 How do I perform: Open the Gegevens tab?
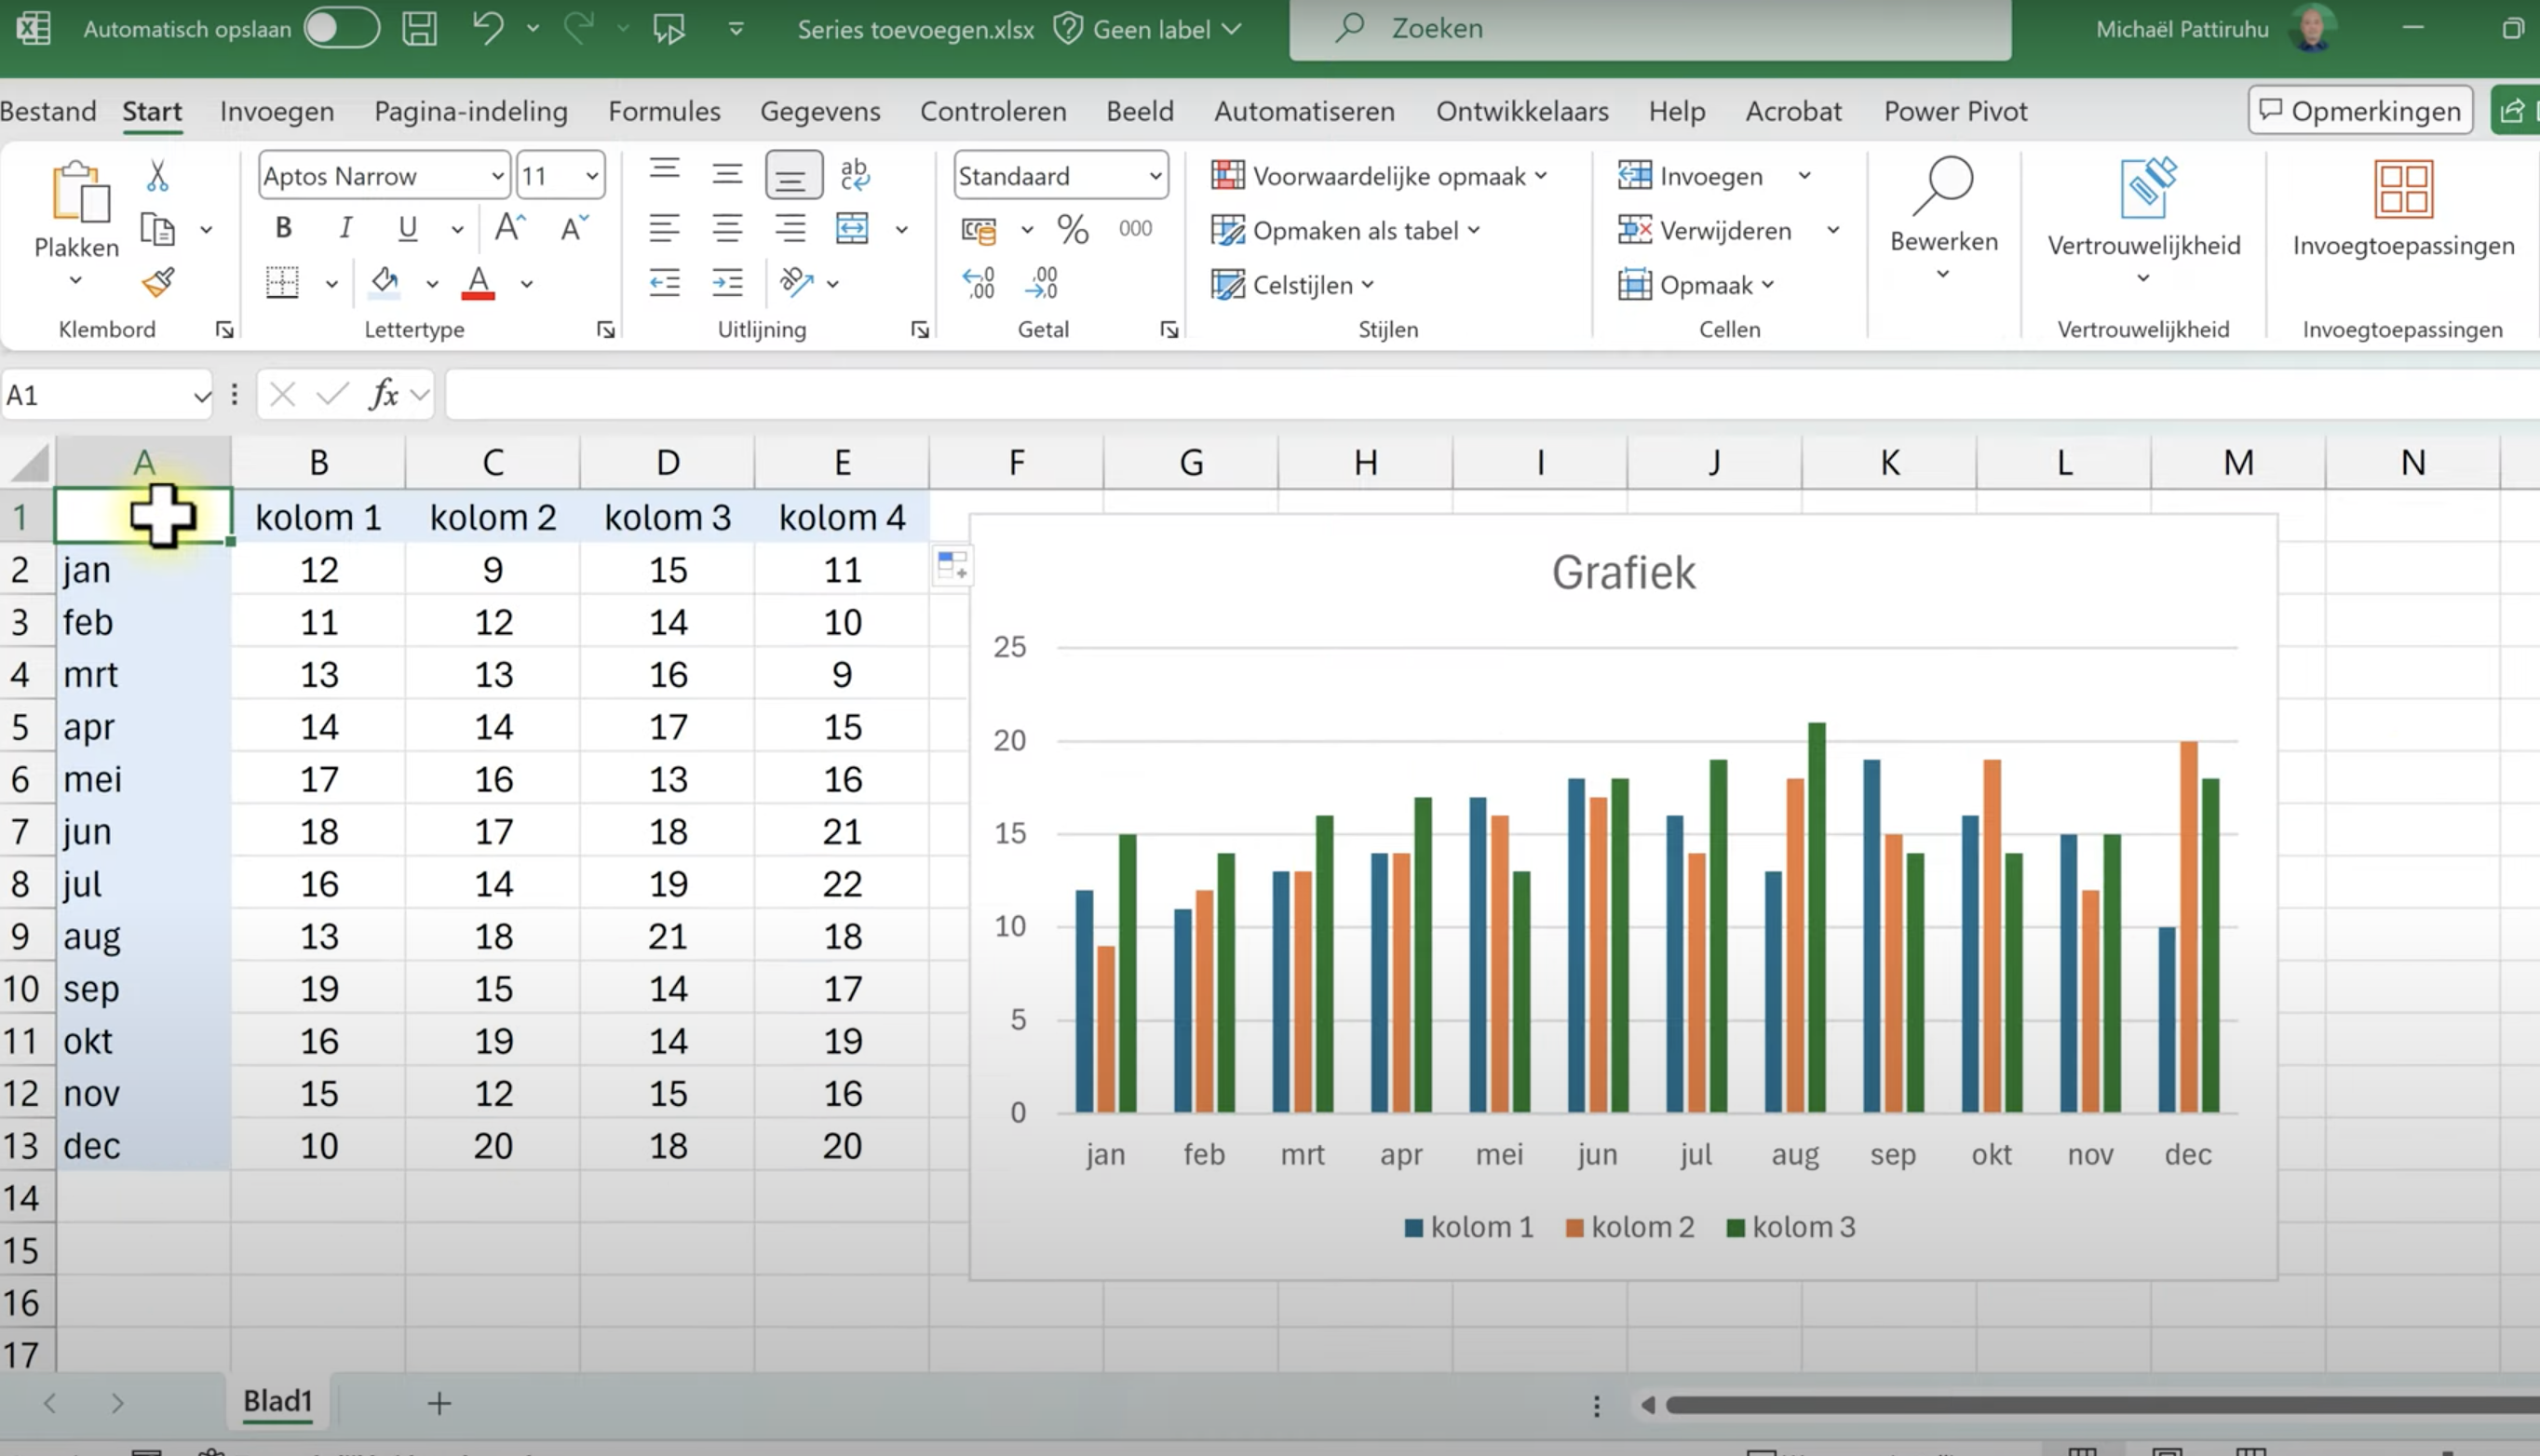(x=820, y=111)
